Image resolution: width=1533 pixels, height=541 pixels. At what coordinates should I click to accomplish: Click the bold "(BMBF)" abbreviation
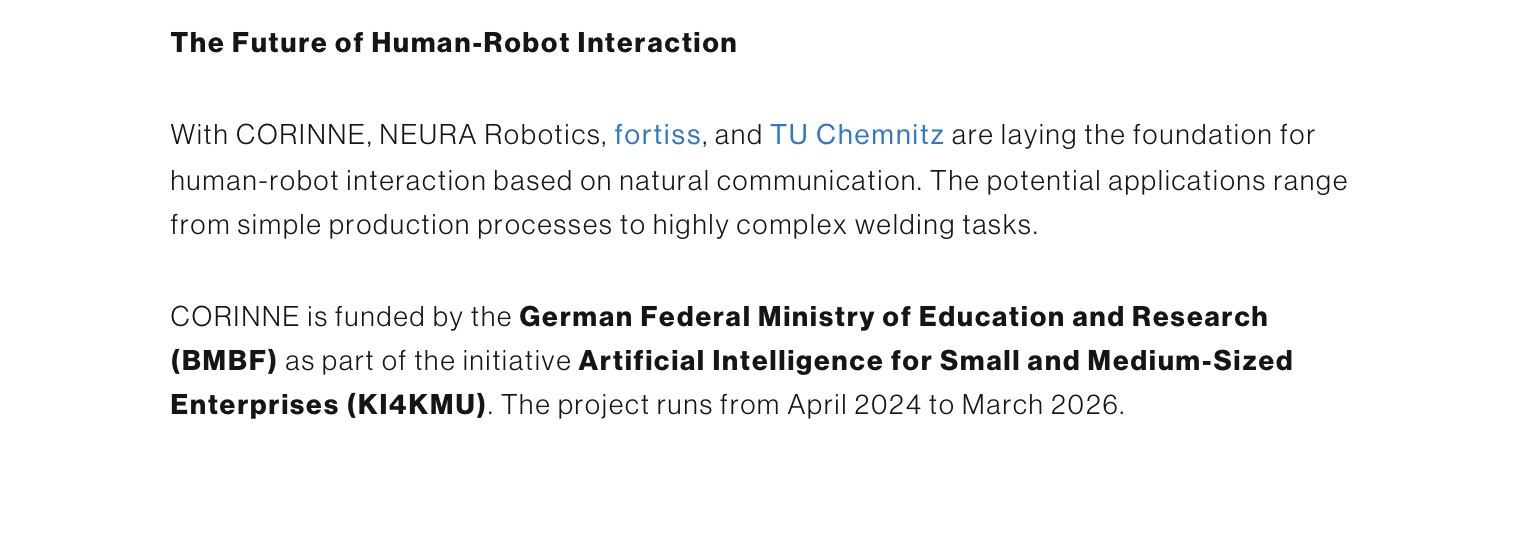pyautogui.click(x=223, y=360)
